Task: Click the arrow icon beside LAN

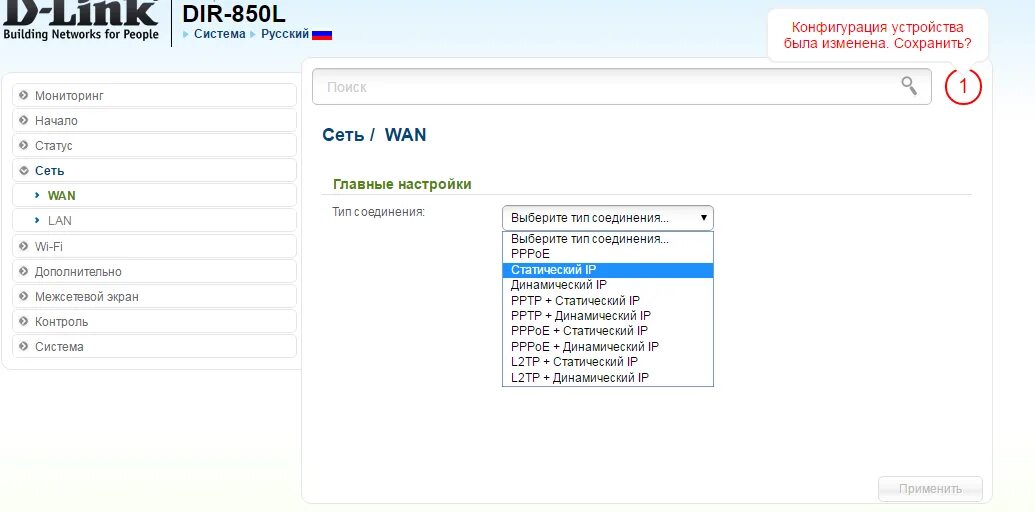Action: pyautogui.click(x=38, y=220)
